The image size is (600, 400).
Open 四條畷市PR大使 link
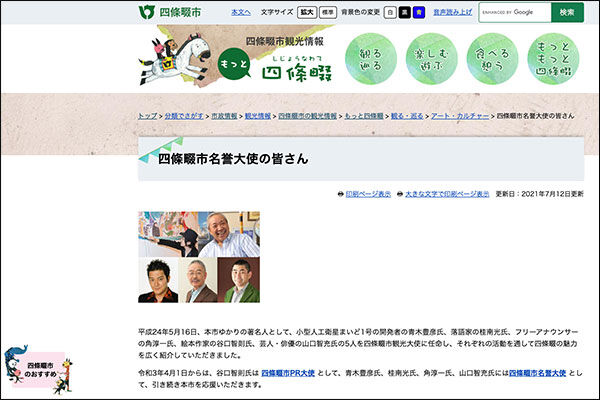(288, 373)
